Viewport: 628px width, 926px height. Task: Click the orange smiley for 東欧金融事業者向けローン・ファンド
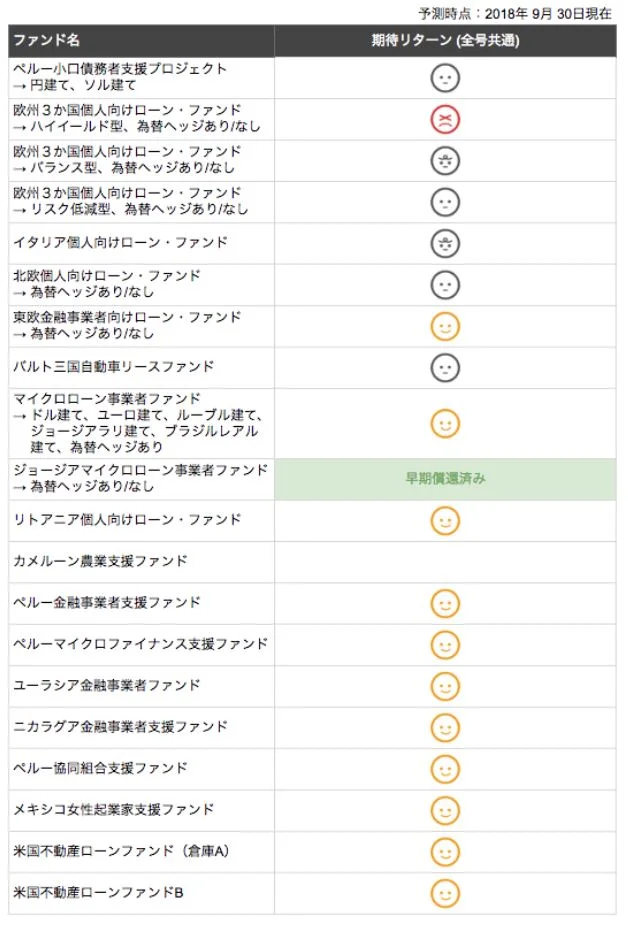(444, 326)
